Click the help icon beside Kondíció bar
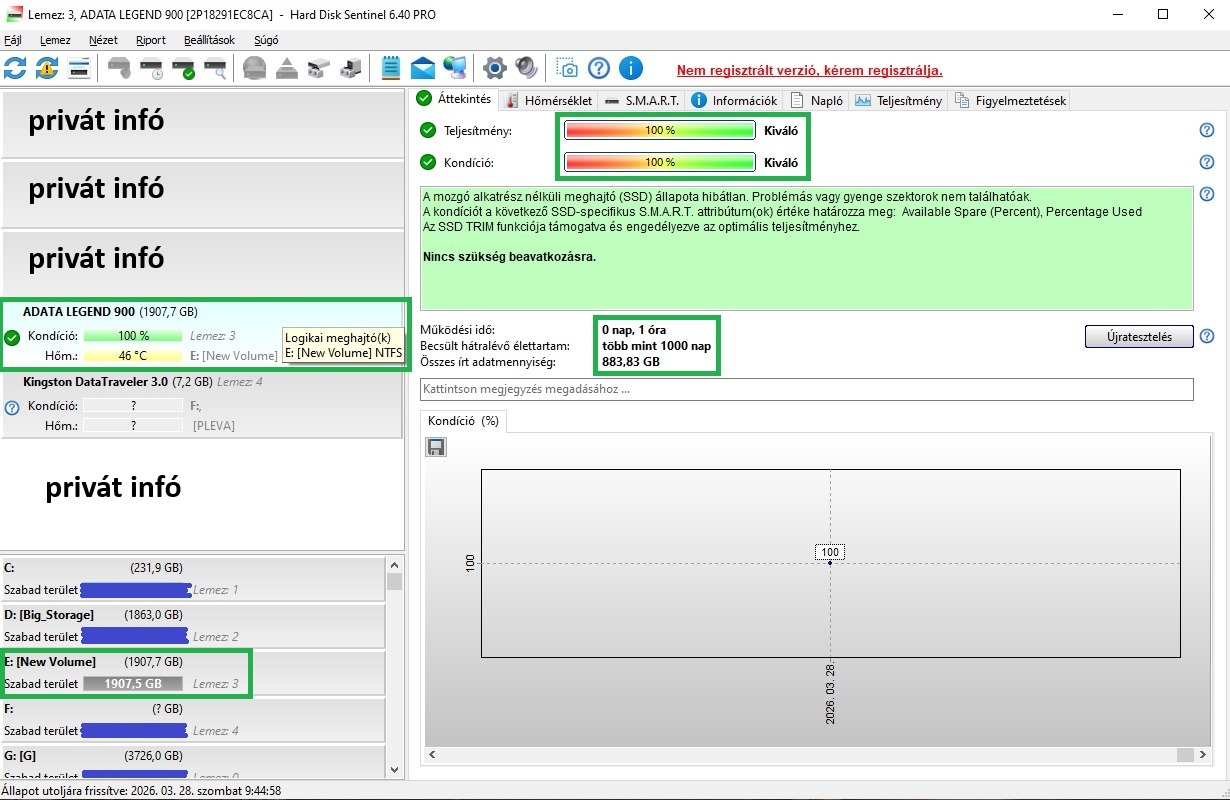The image size is (1230, 800). pyautogui.click(x=1207, y=162)
